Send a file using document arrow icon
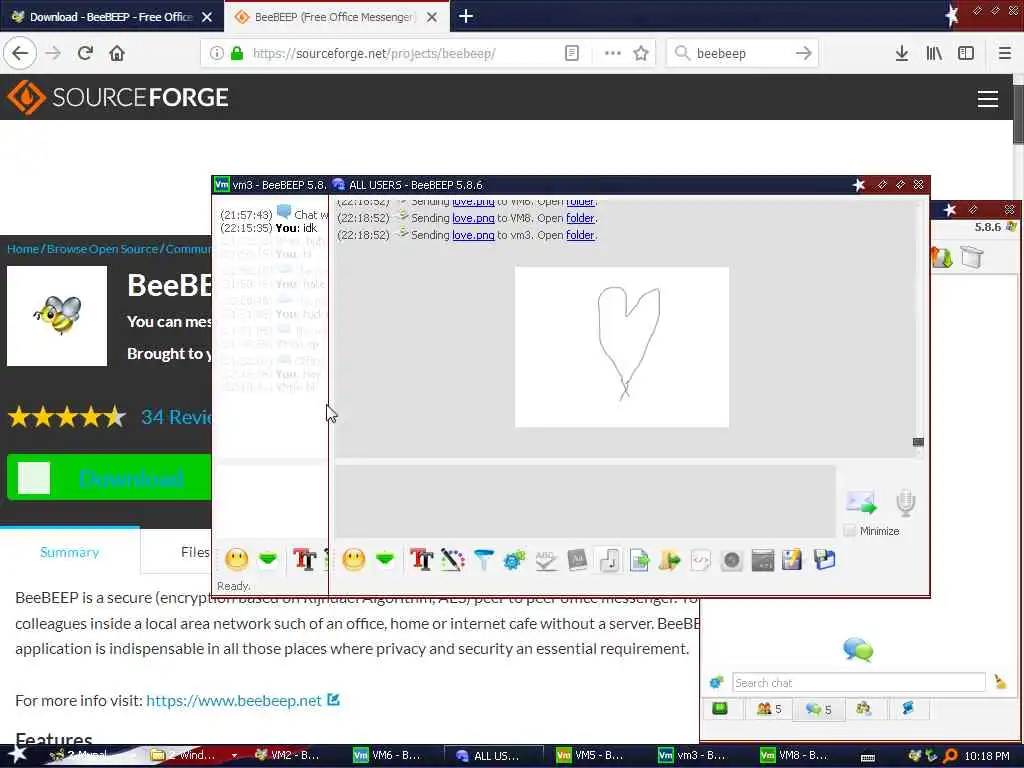1024x768 pixels. click(639, 560)
